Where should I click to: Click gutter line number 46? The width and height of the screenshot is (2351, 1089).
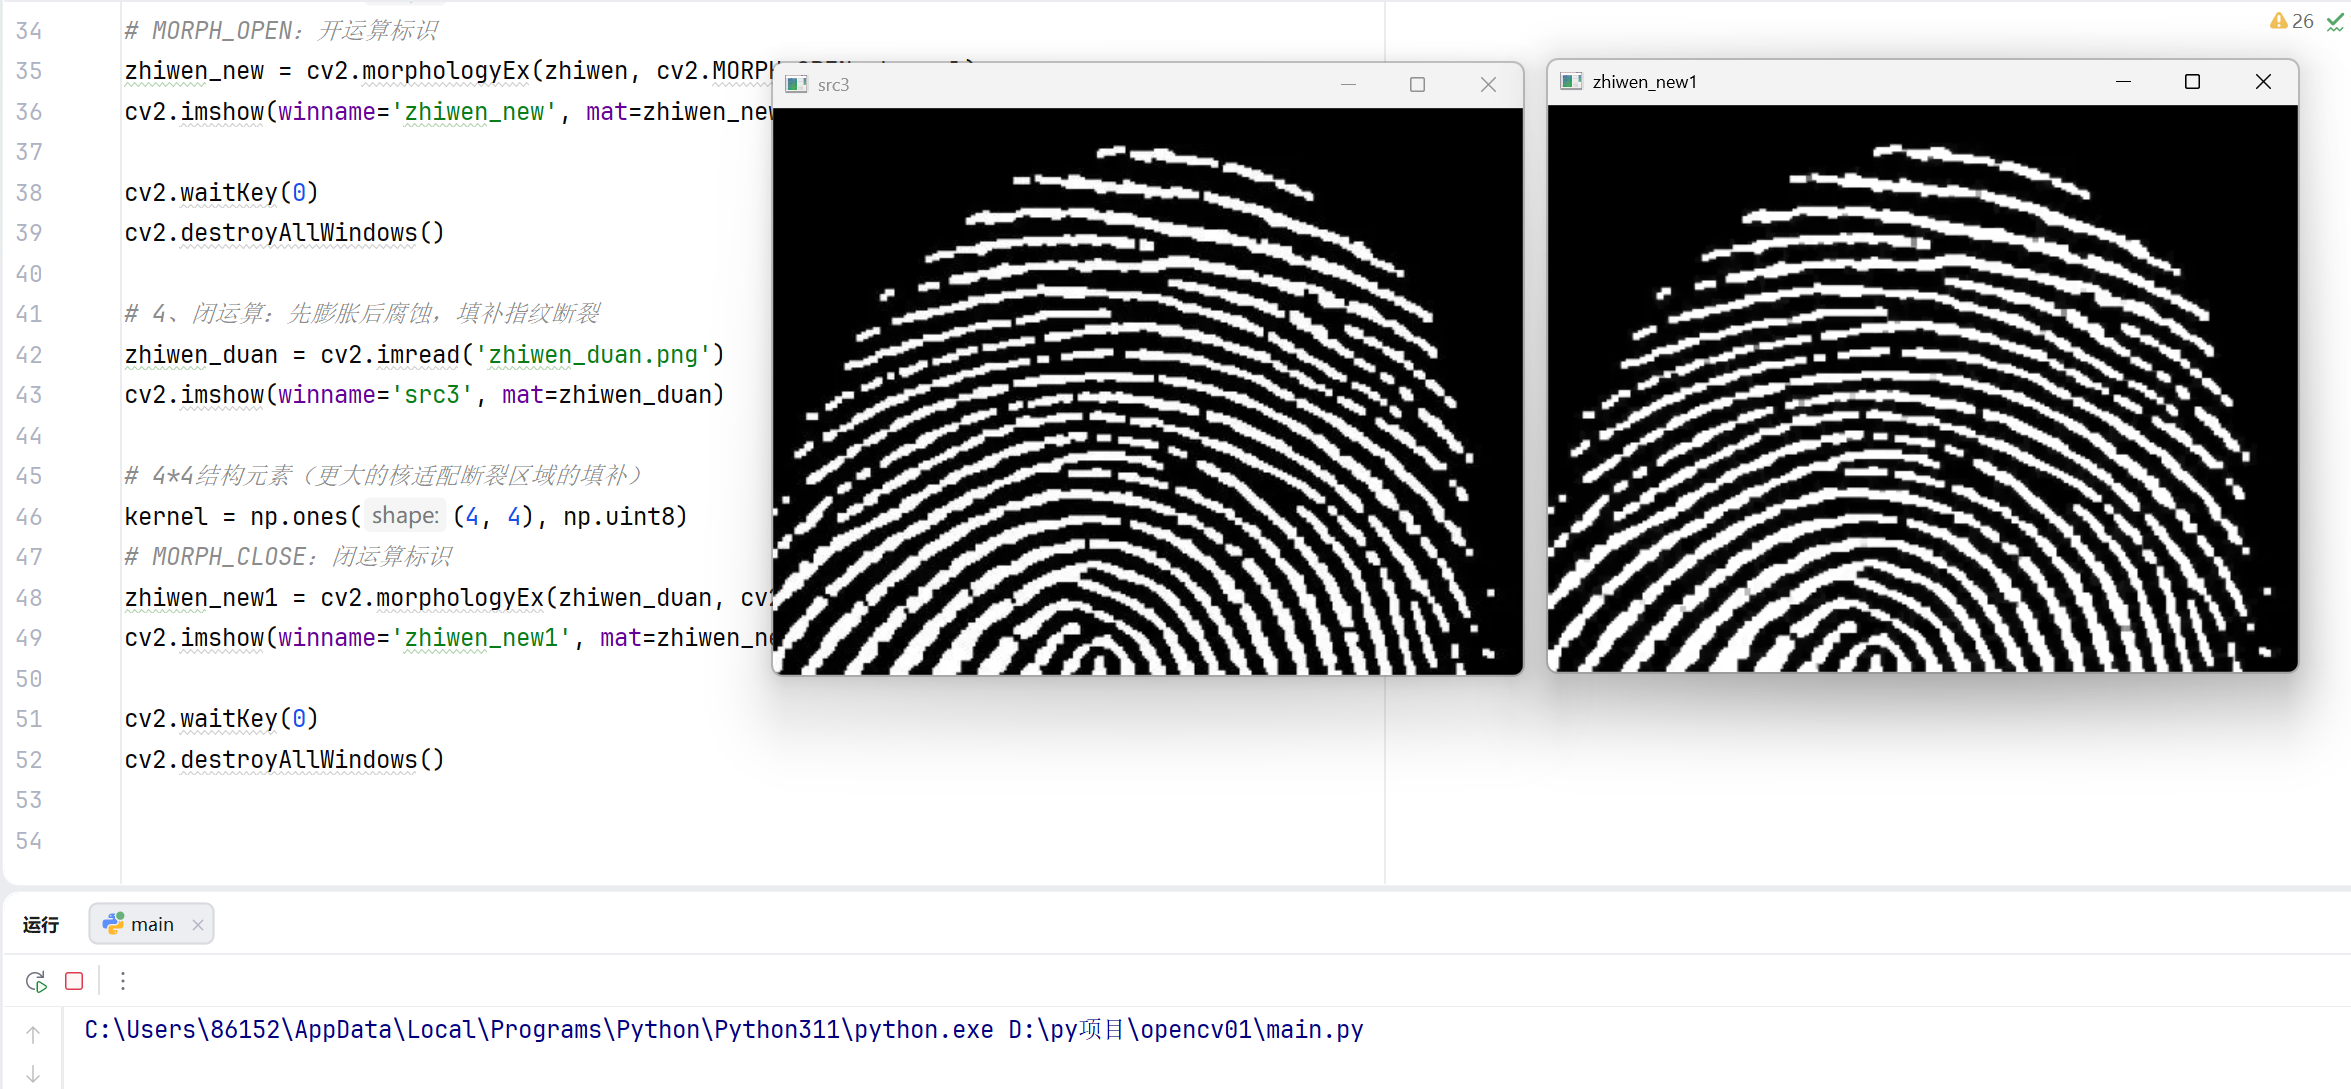pyautogui.click(x=29, y=517)
